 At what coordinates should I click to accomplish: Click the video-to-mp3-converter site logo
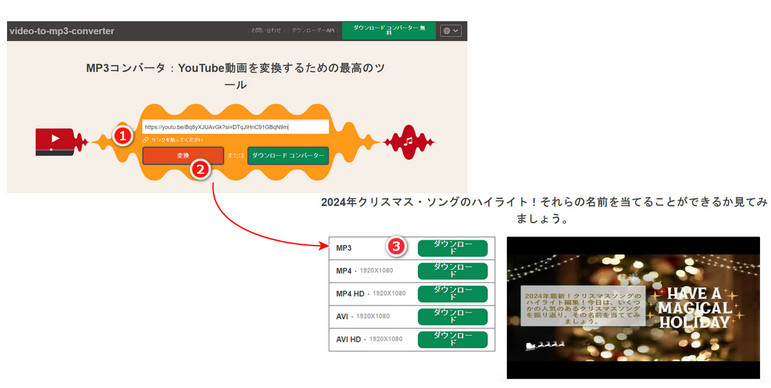point(62,31)
